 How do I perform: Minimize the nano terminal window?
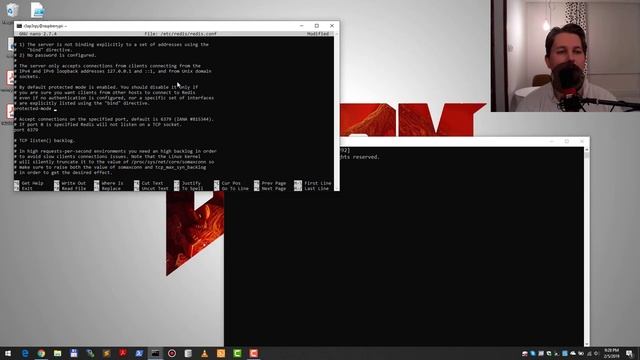pyautogui.click(x=302, y=26)
